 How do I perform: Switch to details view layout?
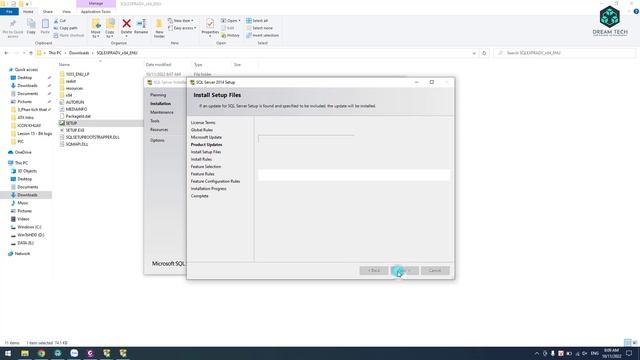[x=627, y=342]
